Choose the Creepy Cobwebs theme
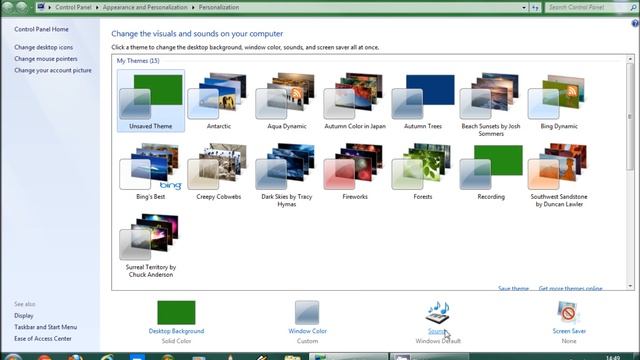The height and width of the screenshot is (360, 640). pos(218,171)
